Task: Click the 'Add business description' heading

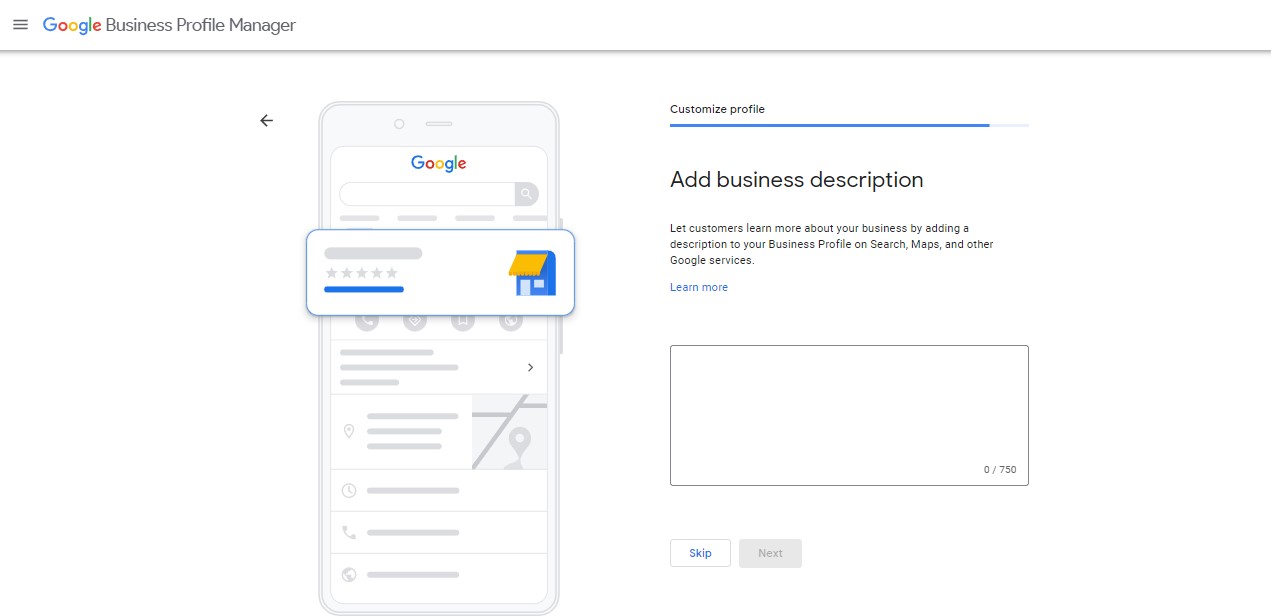Action: point(796,180)
